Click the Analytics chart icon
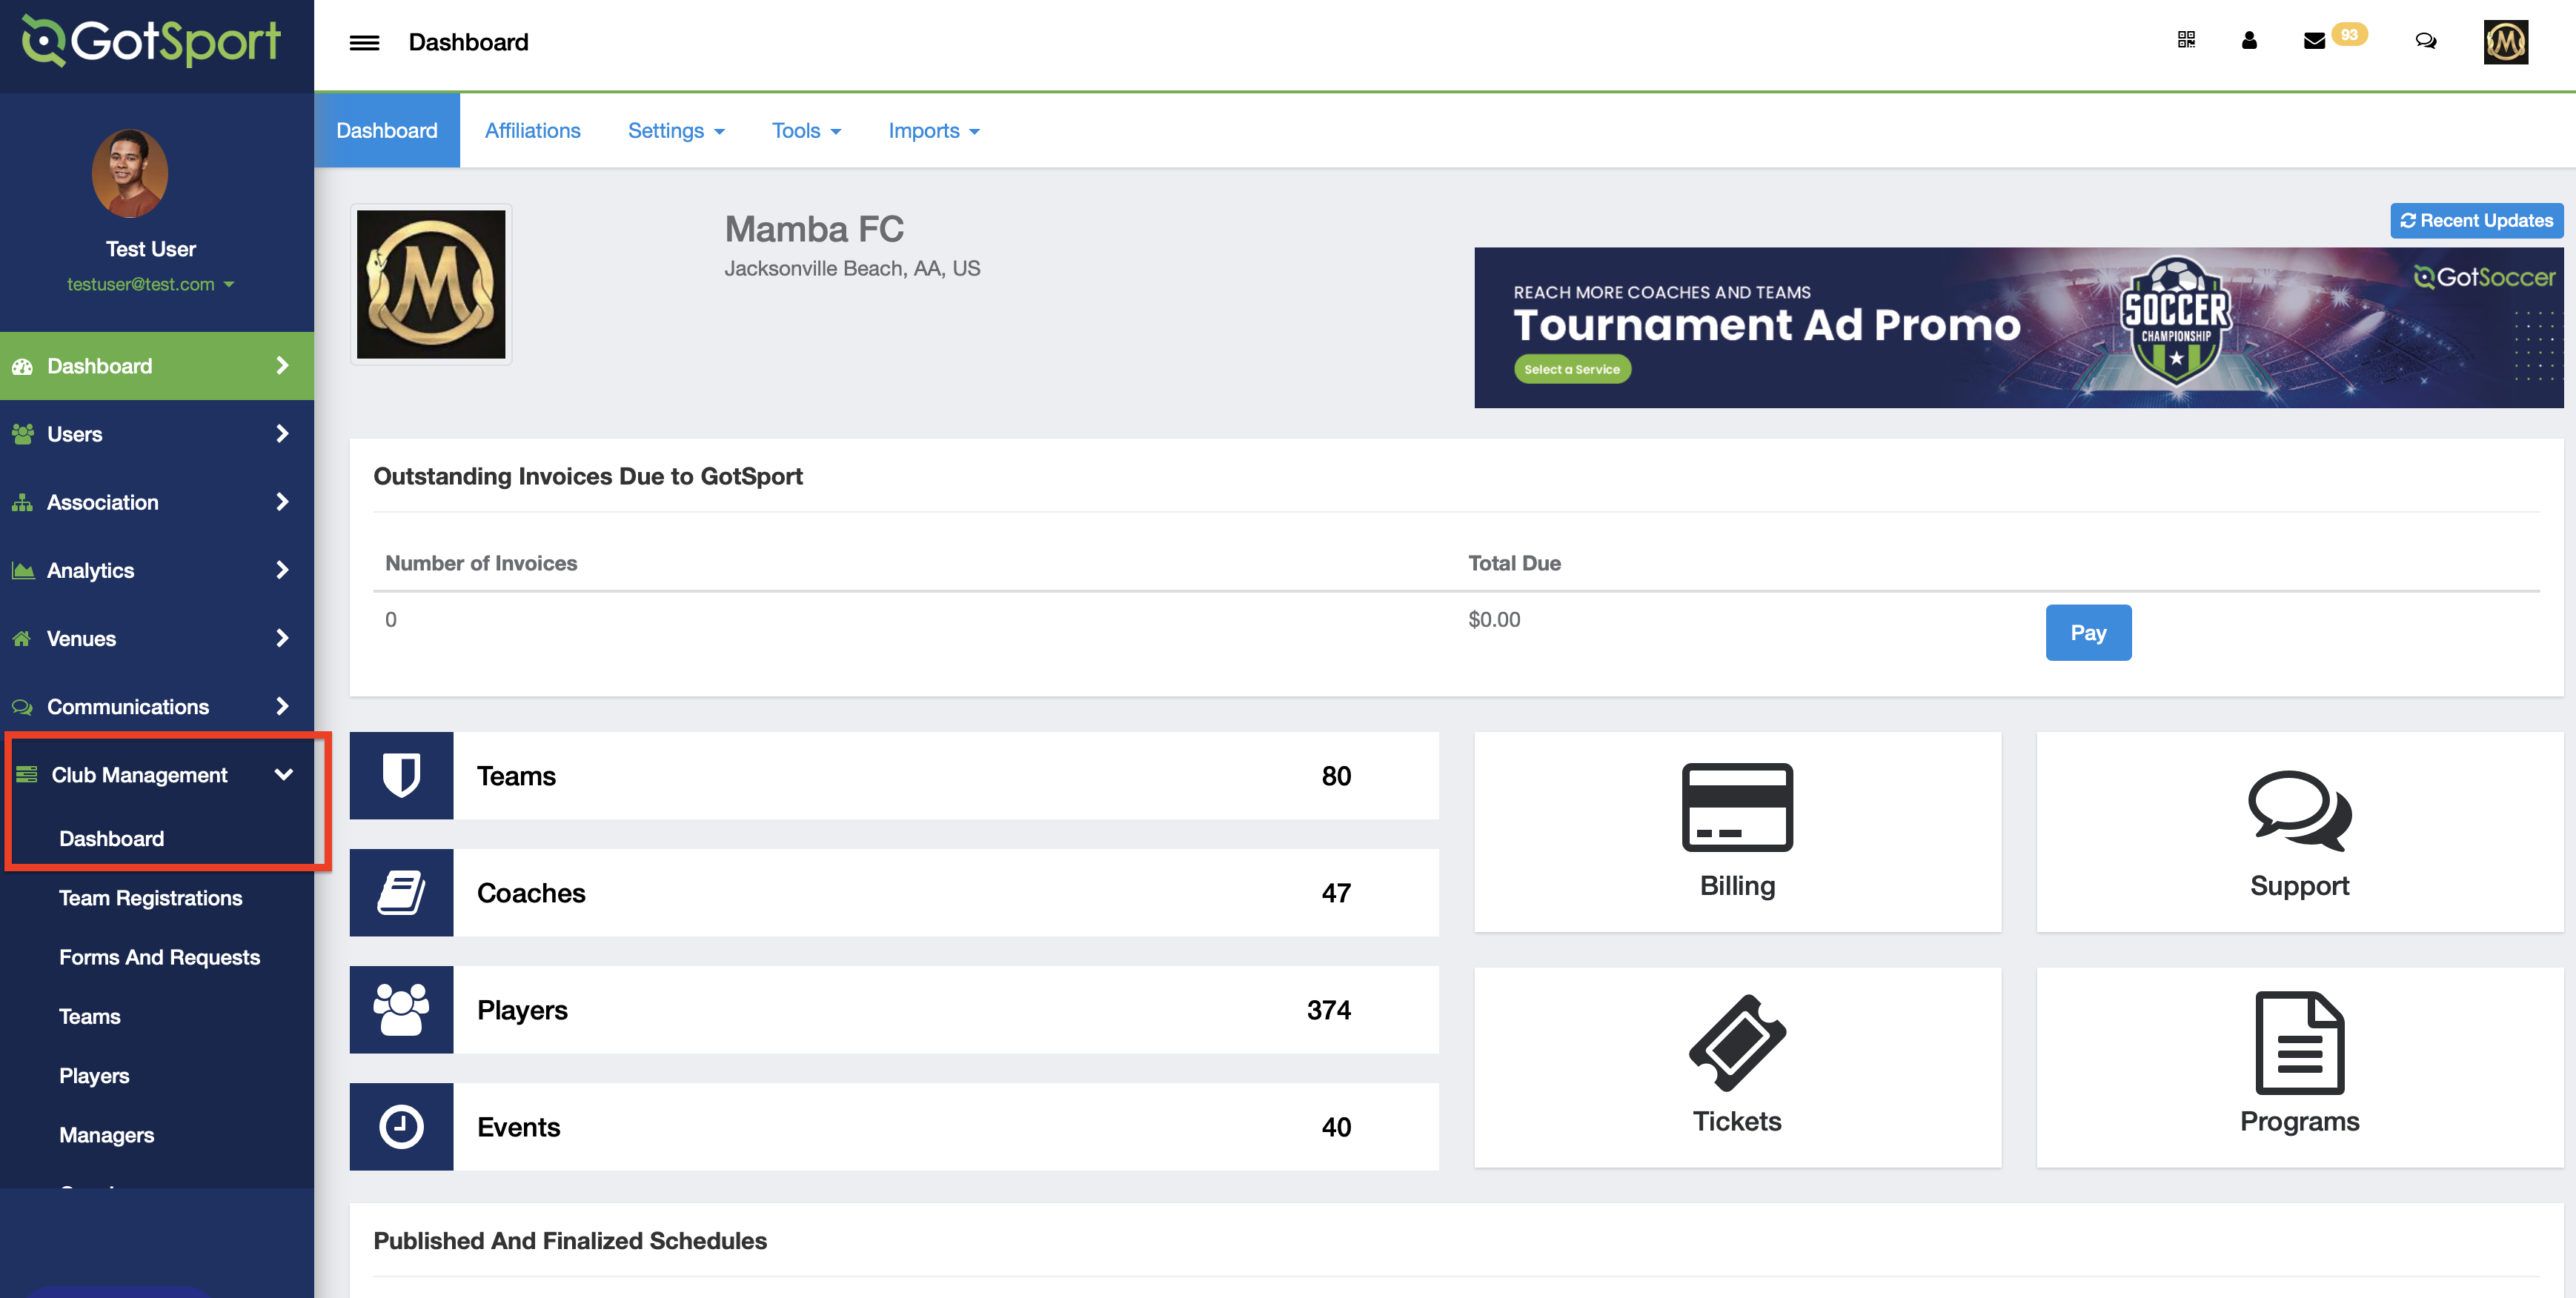This screenshot has height=1298, width=2576. [22, 570]
